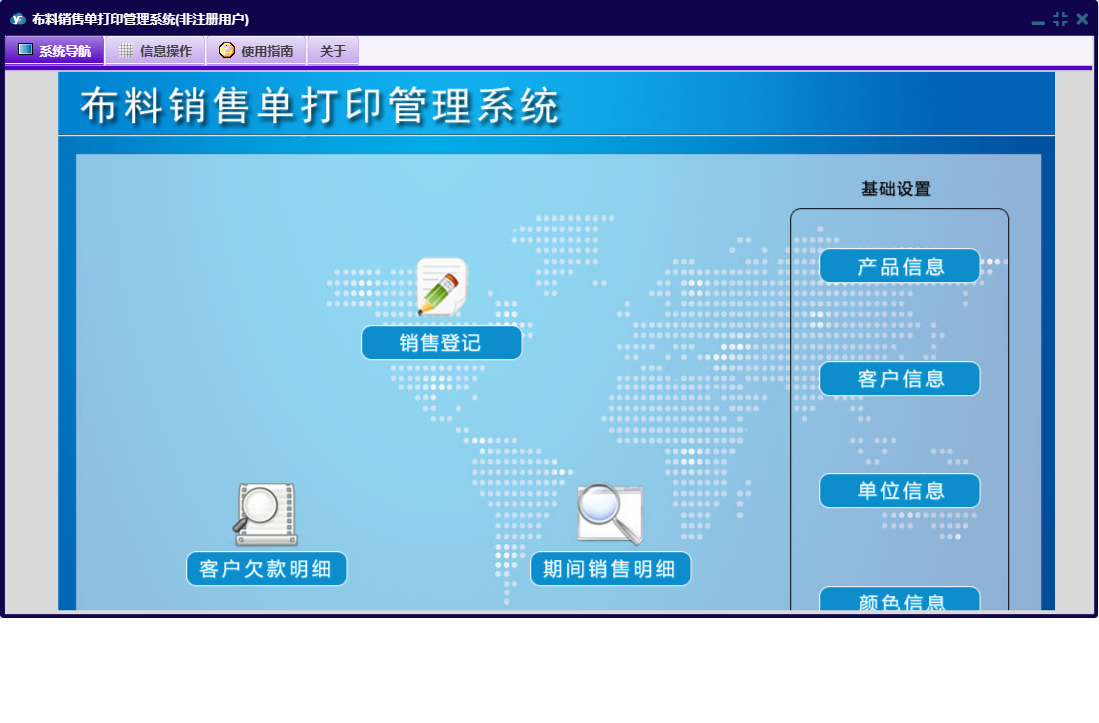This screenshot has width=1099, height=723.
Task: Click the 布料销售单打印管理系统 banner title
Action: [320, 106]
